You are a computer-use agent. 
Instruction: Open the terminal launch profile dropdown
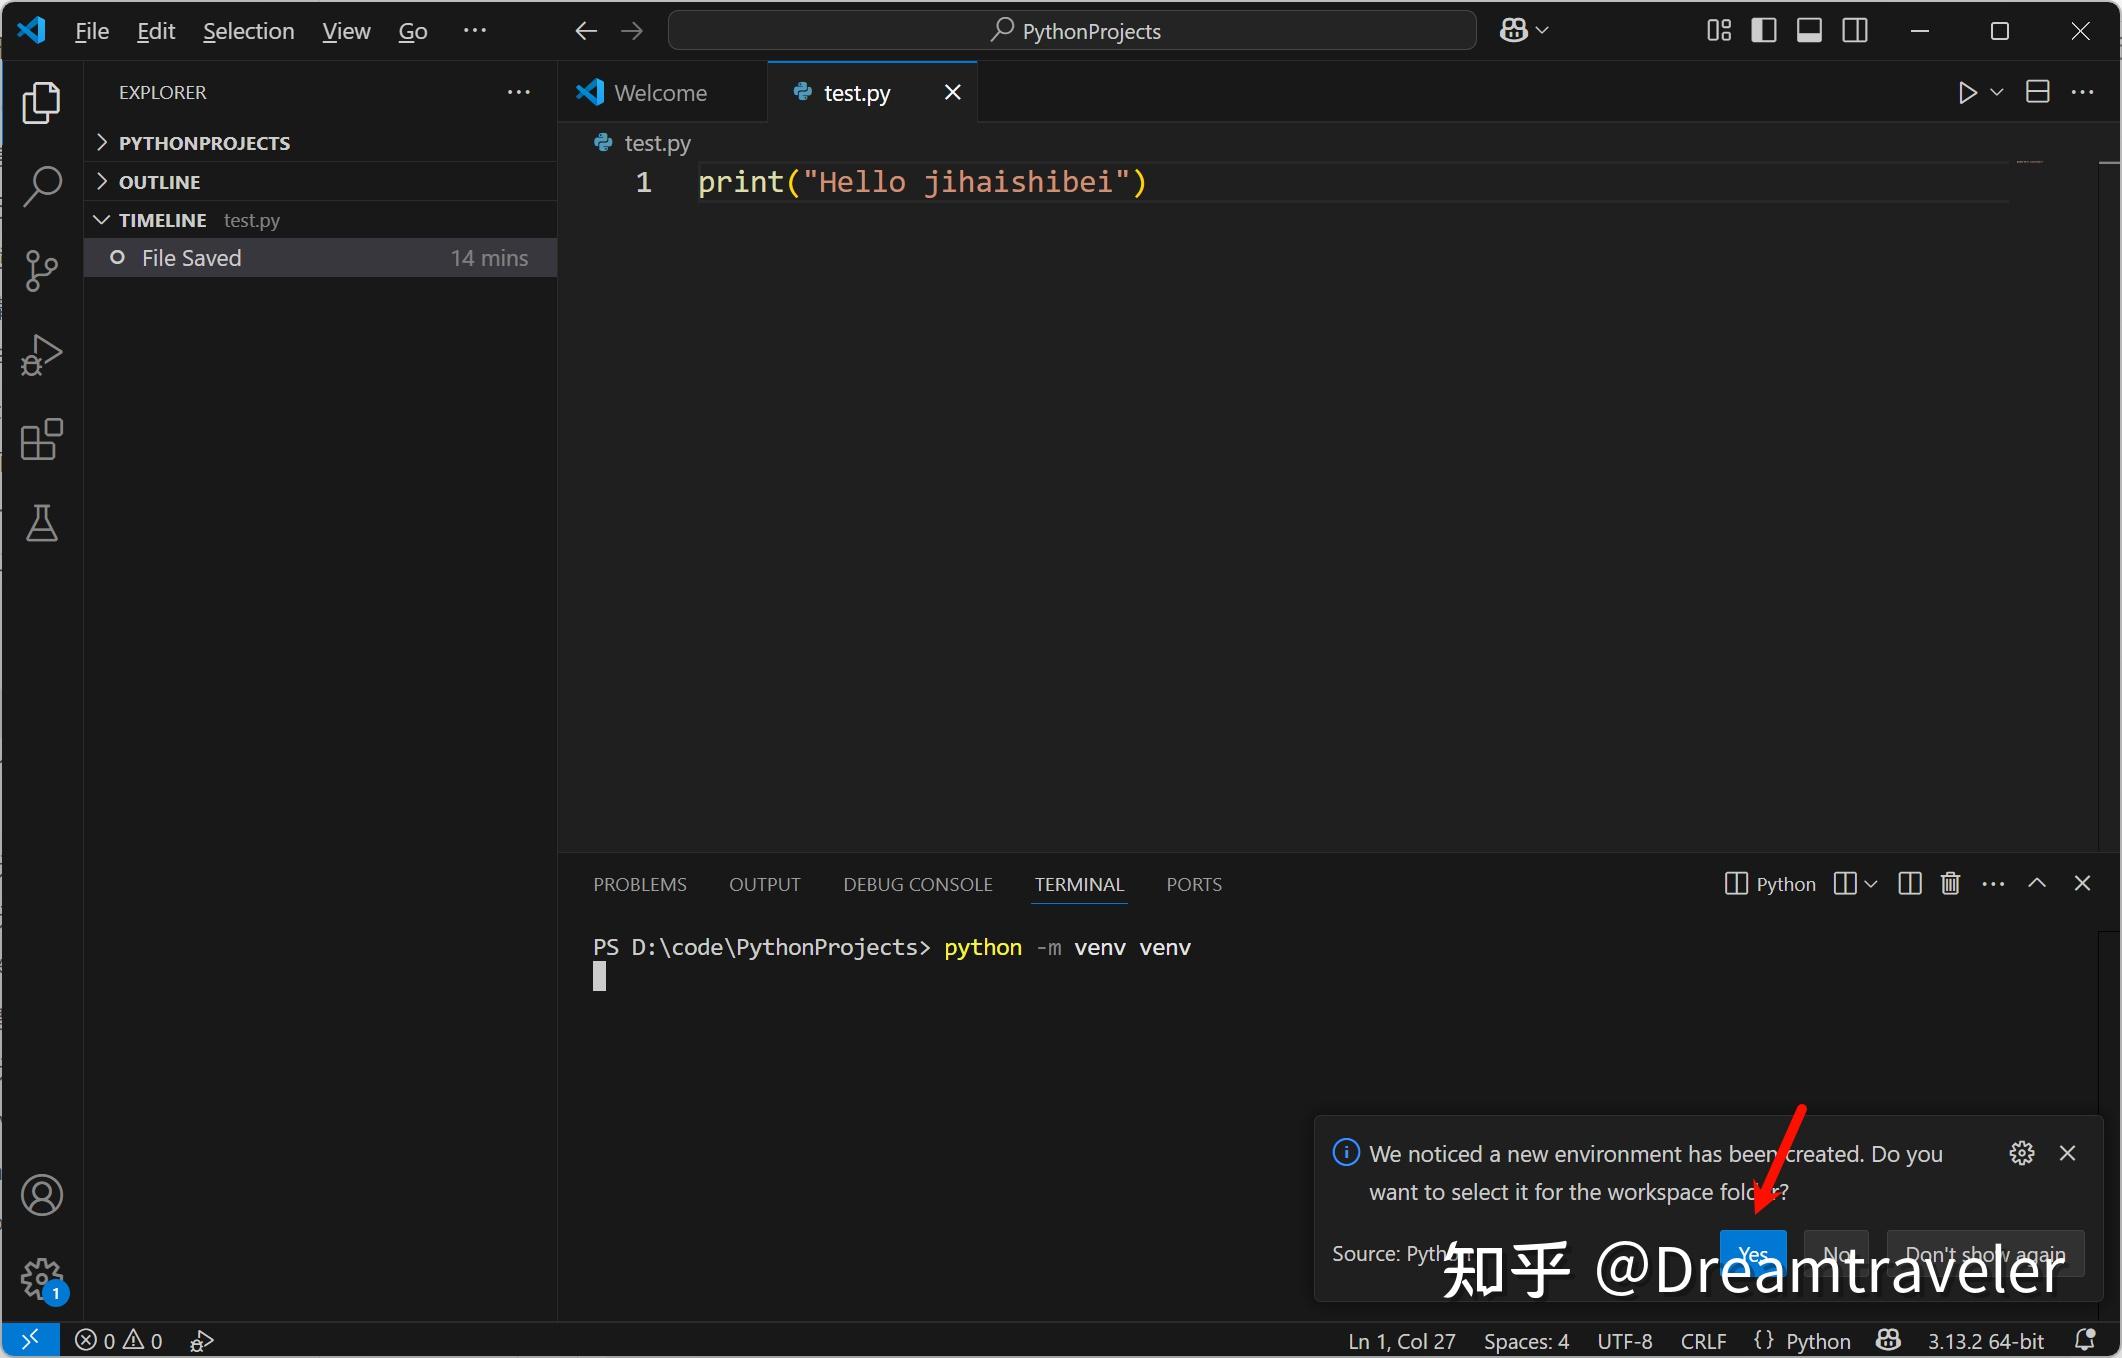[1871, 884]
